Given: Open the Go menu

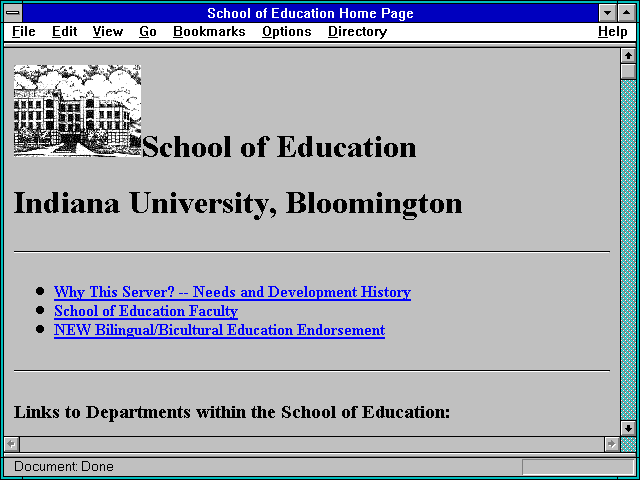Looking at the screenshot, I should coord(147,31).
